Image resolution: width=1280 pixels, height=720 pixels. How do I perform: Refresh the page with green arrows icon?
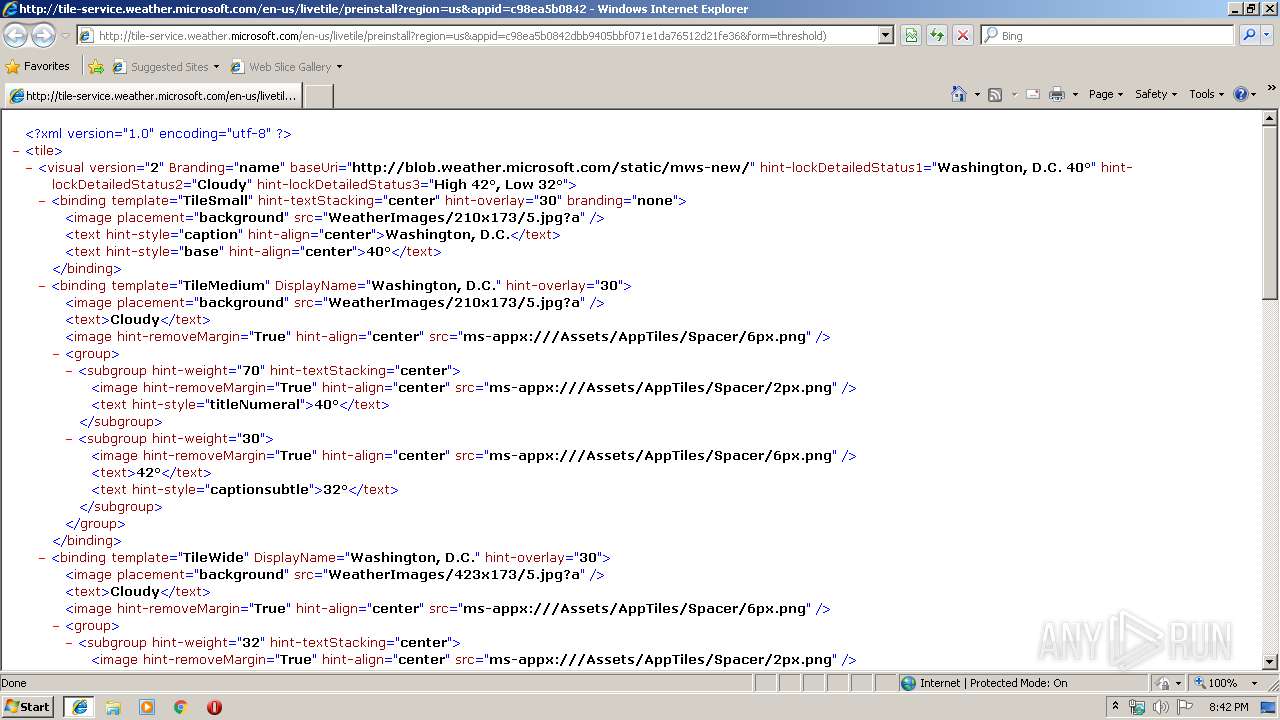coord(937,35)
